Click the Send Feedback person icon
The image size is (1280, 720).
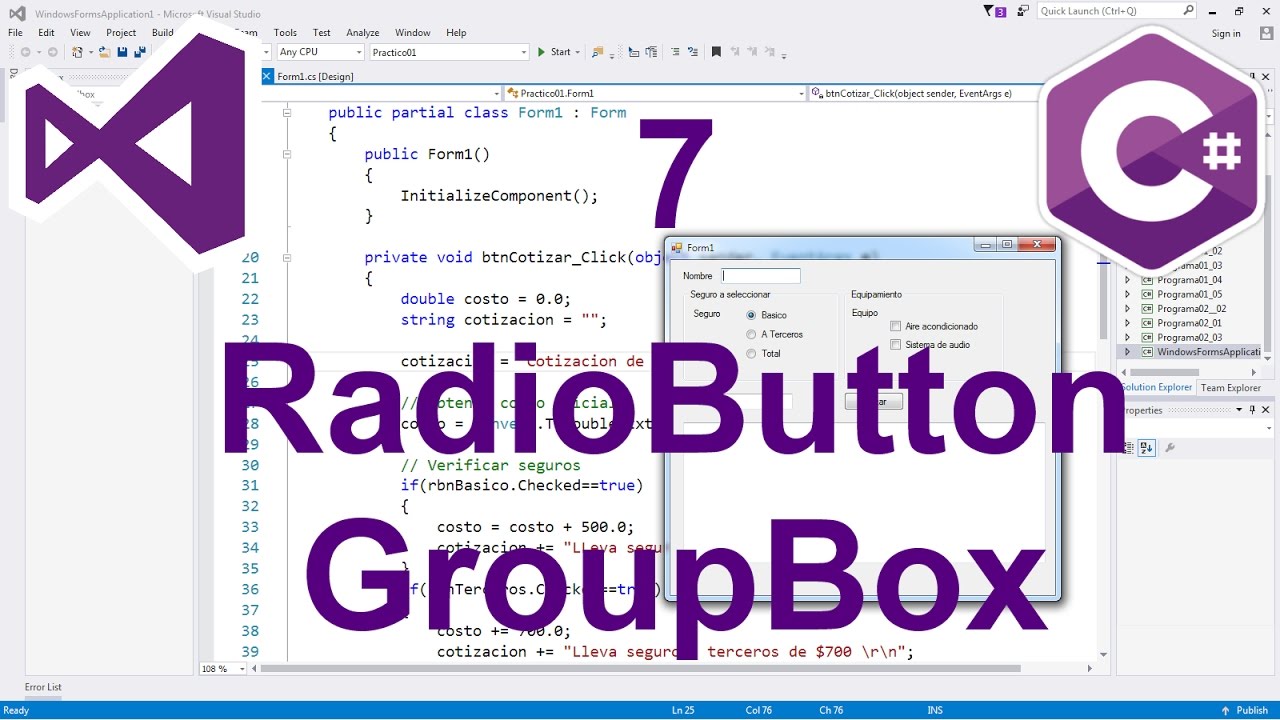point(1022,11)
